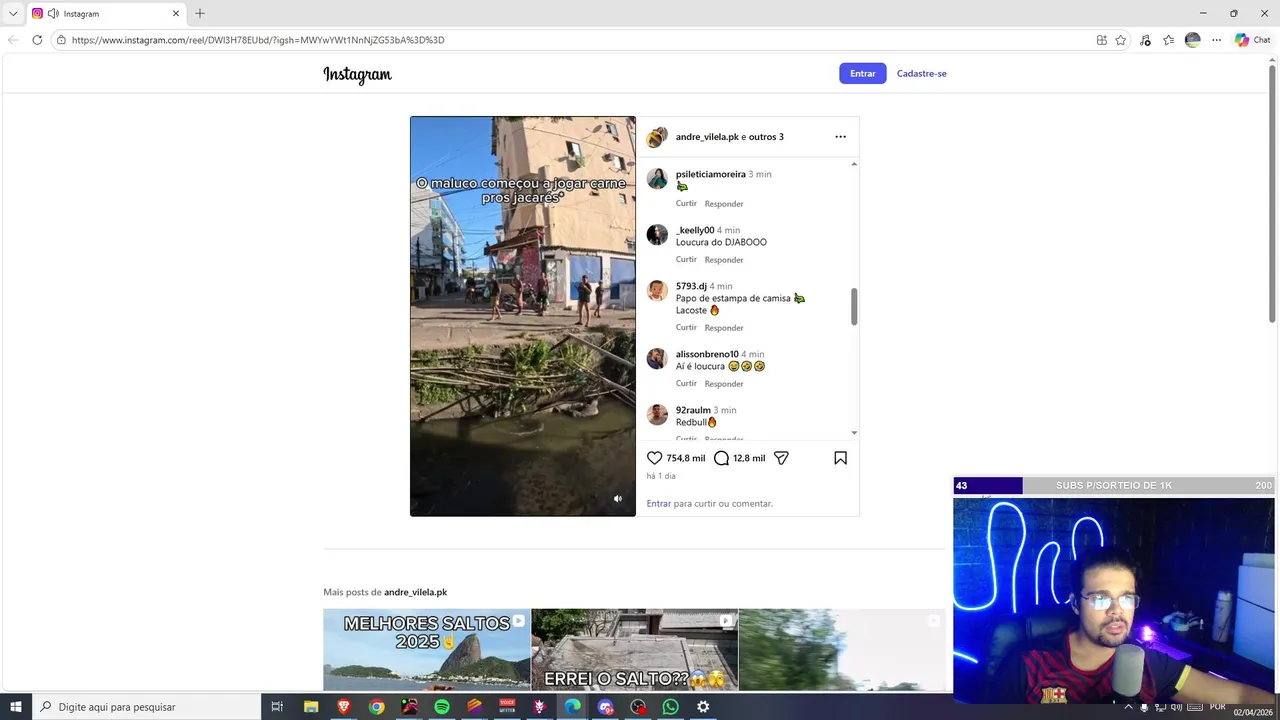Open the browser tab list dropdown arrow
The width and height of the screenshot is (1280, 720).
pyautogui.click(x=13, y=14)
